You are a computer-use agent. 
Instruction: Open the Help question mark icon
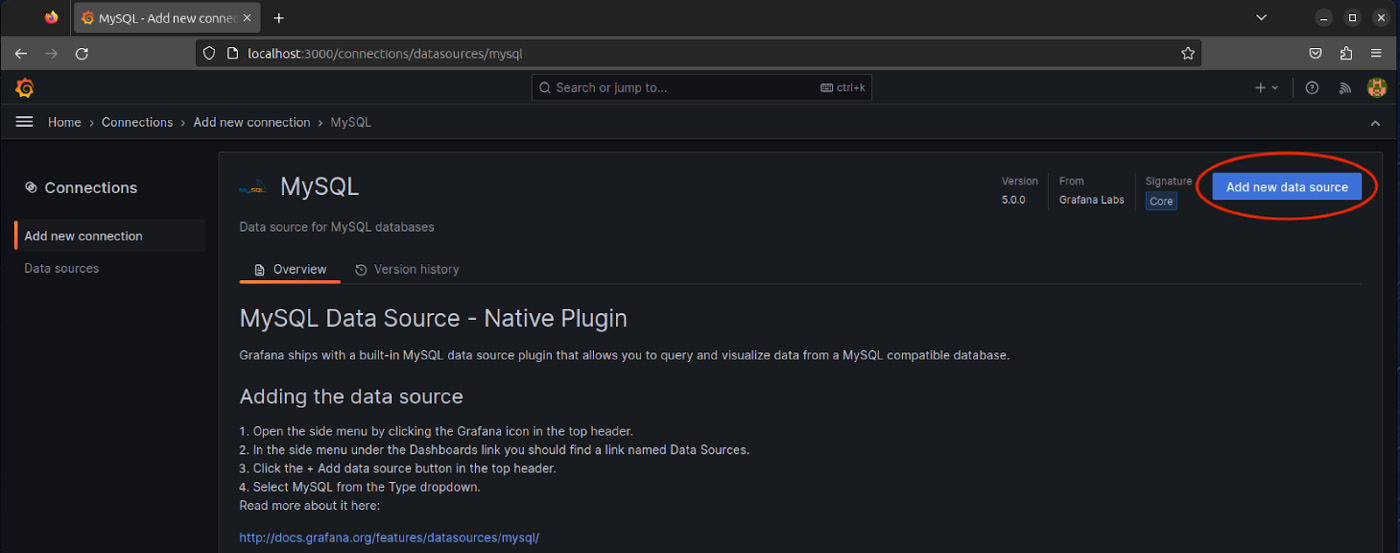click(1312, 88)
